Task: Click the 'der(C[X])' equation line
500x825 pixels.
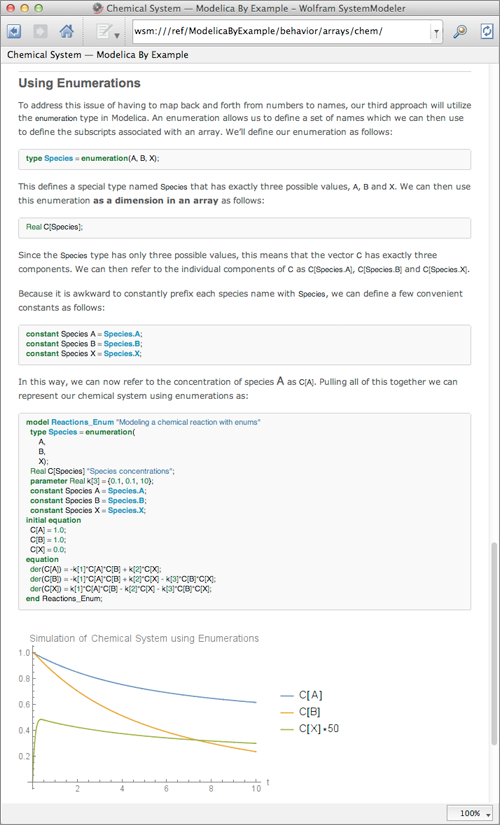Action: click(121, 589)
